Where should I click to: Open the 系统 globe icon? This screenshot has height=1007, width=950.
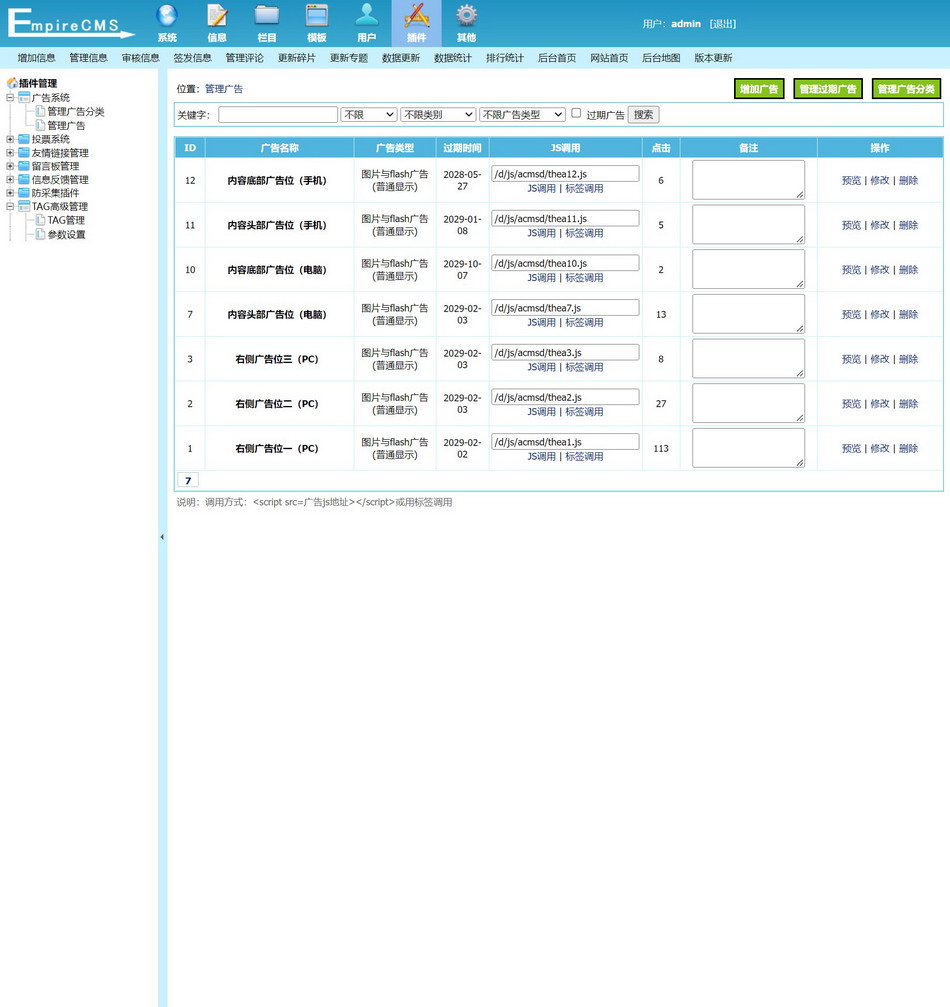(x=167, y=16)
